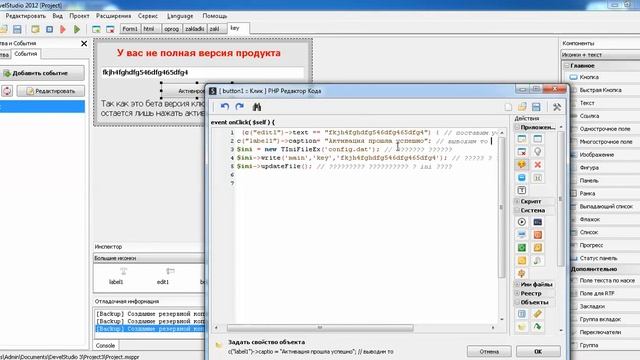Viewport: 640px width, 360px height.
Task: Click the red play debug toolbar icon
Action: click(62, 29)
